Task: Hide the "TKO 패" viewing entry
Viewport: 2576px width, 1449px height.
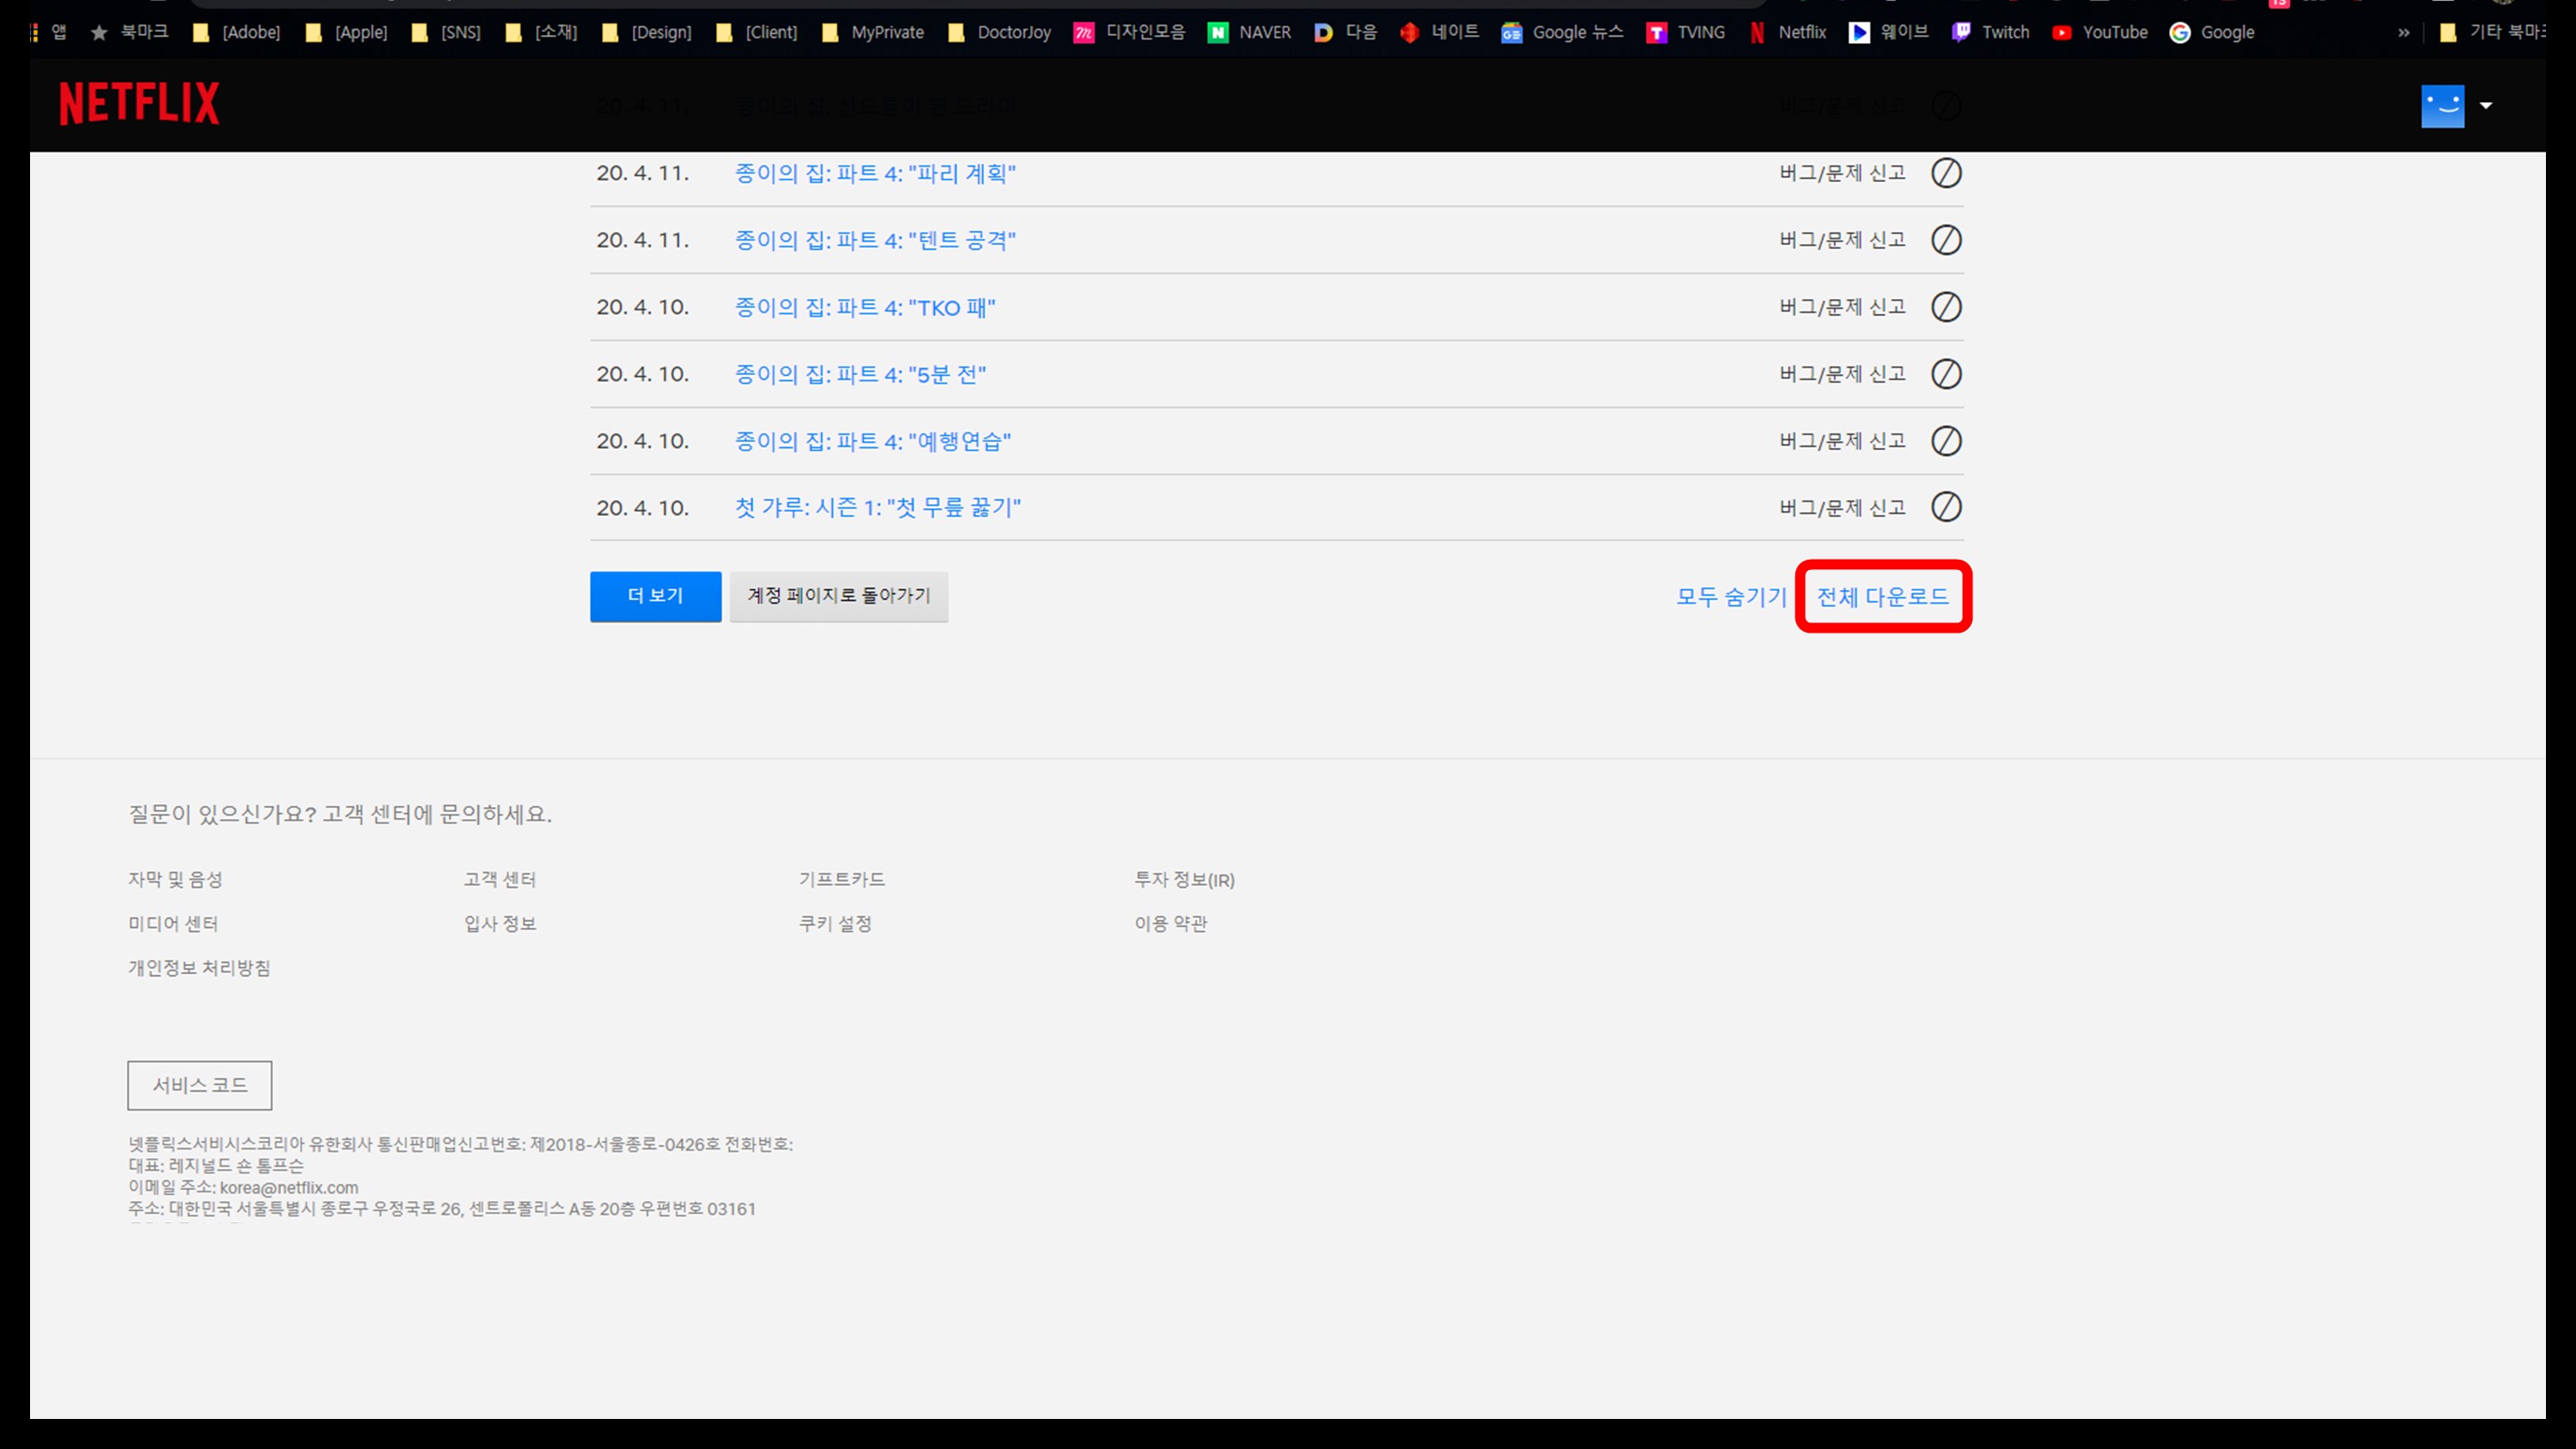Action: coord(1945,307)
